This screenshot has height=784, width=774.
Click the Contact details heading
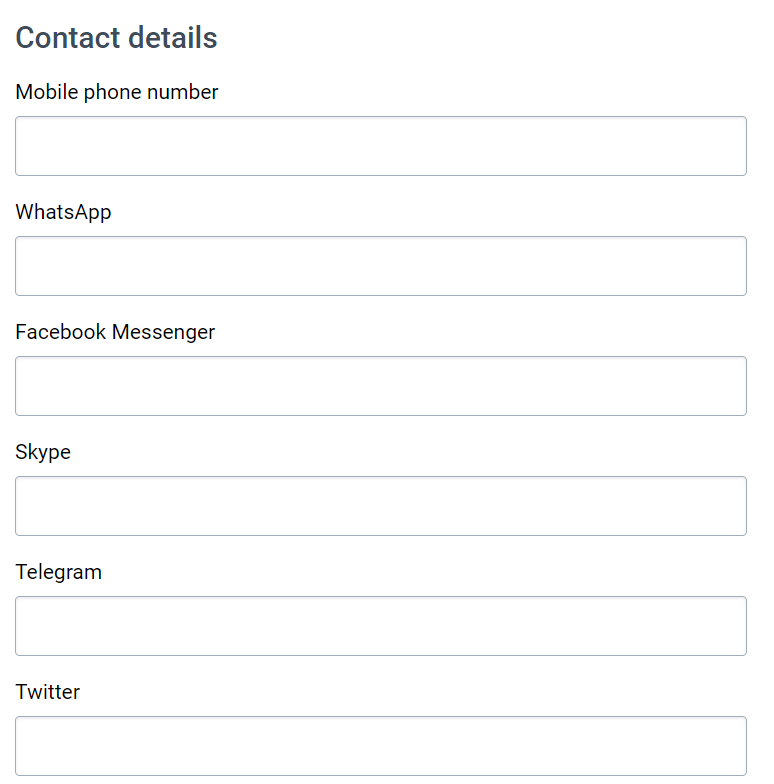click(116, 38)
